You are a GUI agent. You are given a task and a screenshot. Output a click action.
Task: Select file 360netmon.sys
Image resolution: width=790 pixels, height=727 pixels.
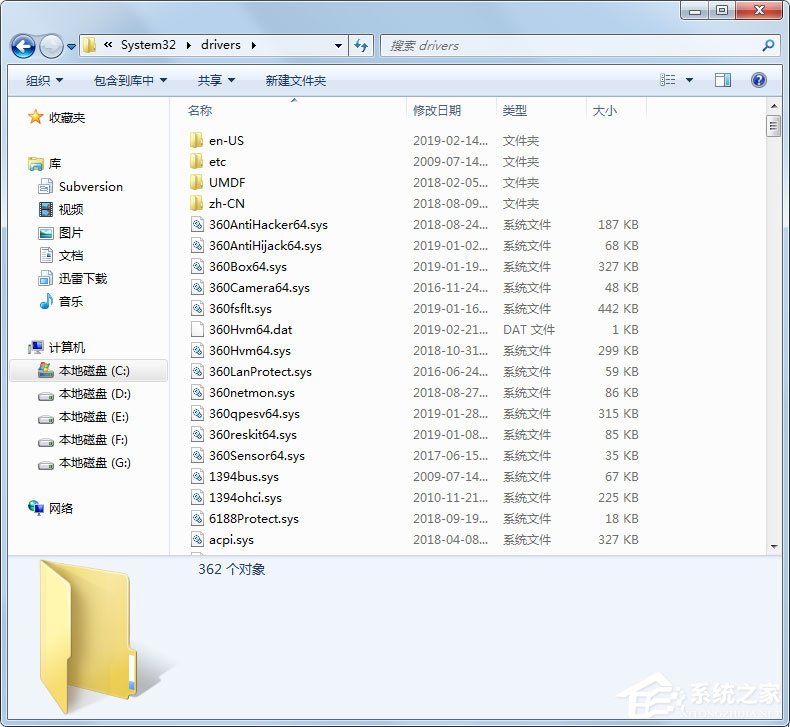pyautogui.click(x=252, y=392)
